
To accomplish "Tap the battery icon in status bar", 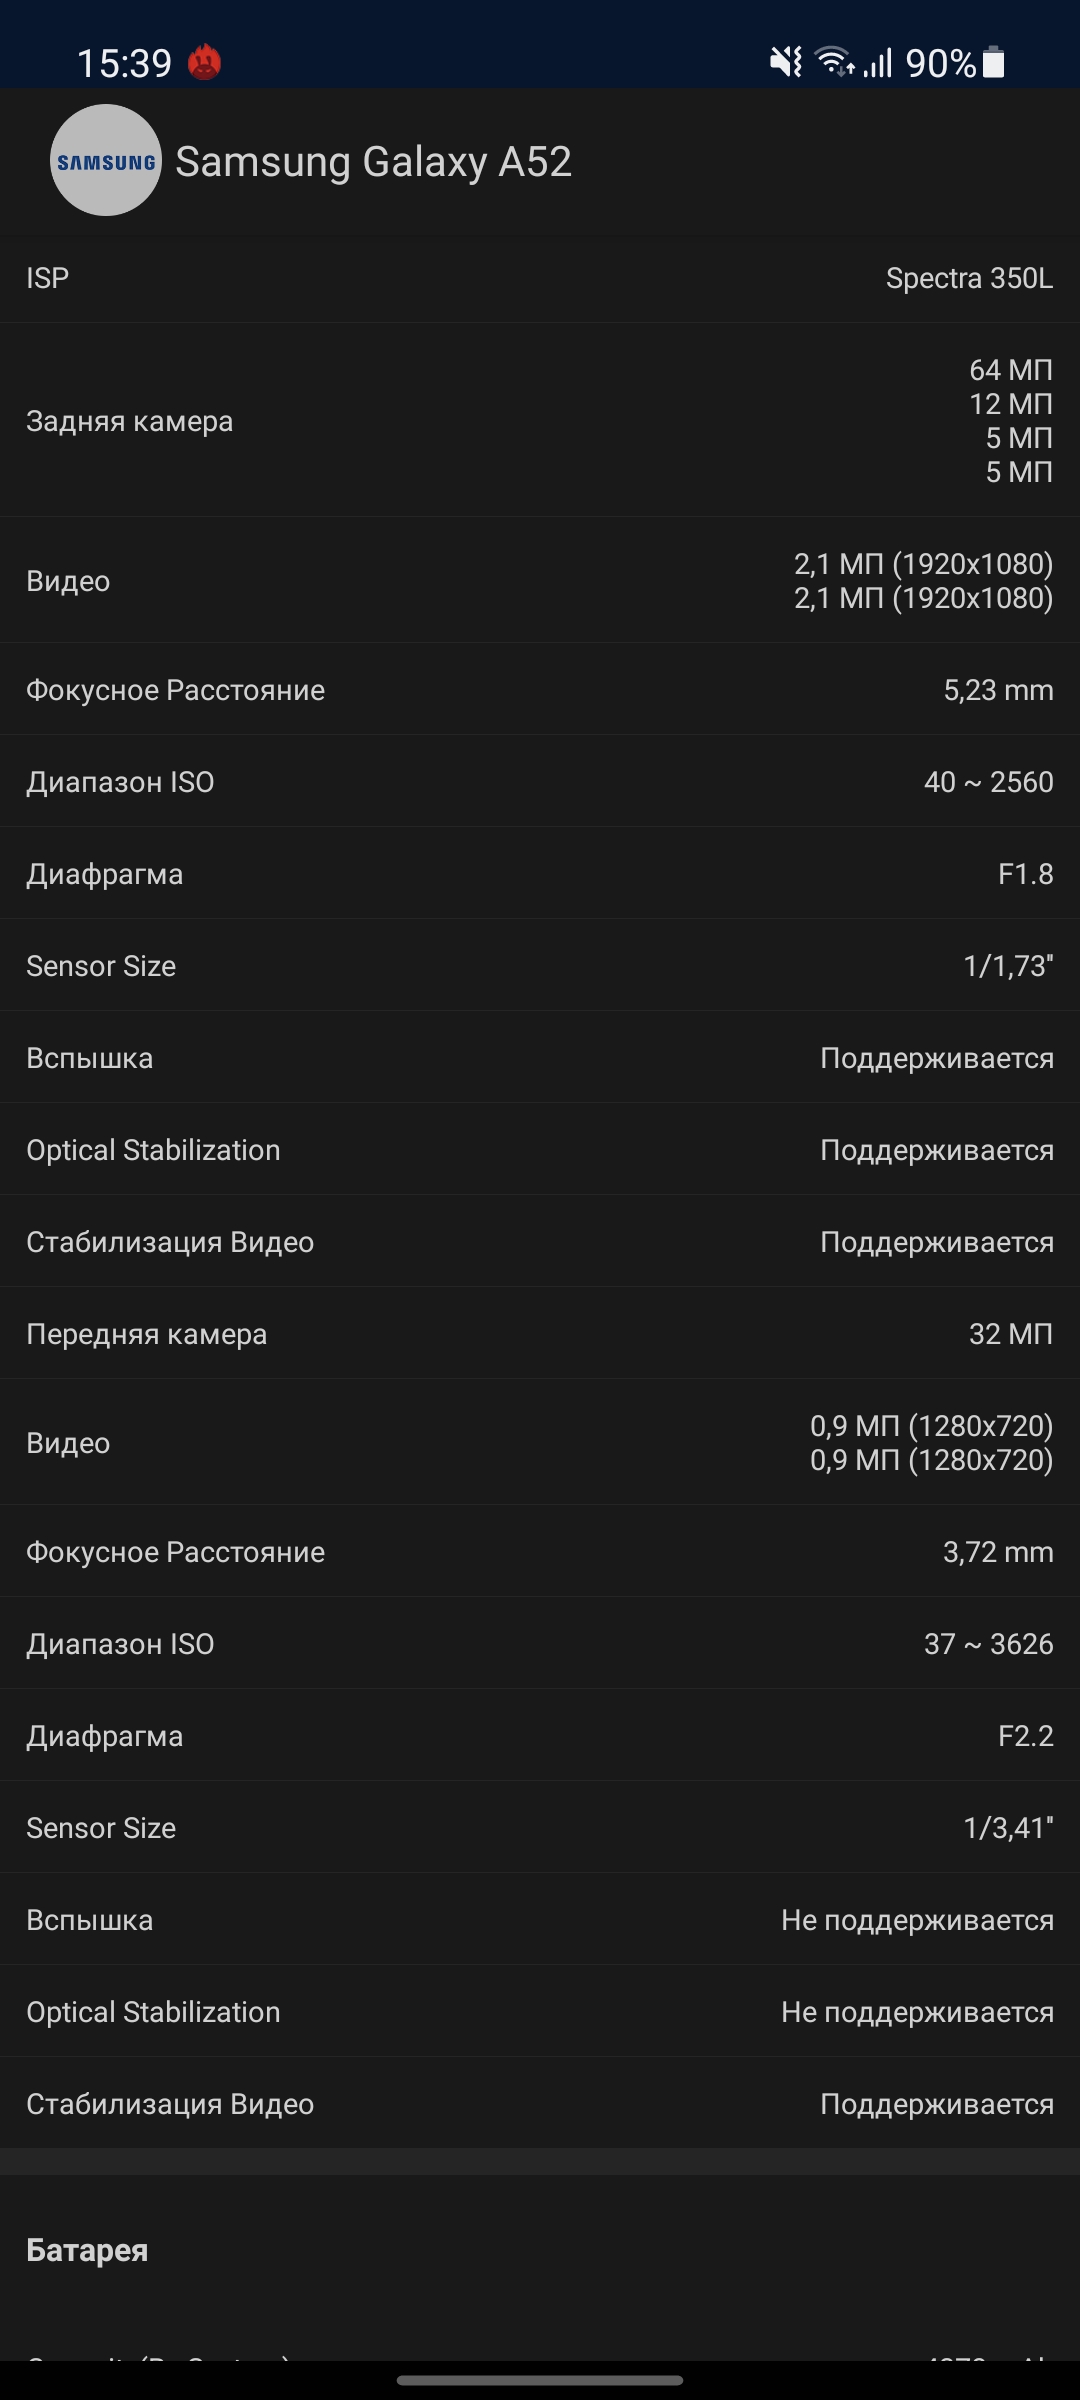I will pos(993,62).
